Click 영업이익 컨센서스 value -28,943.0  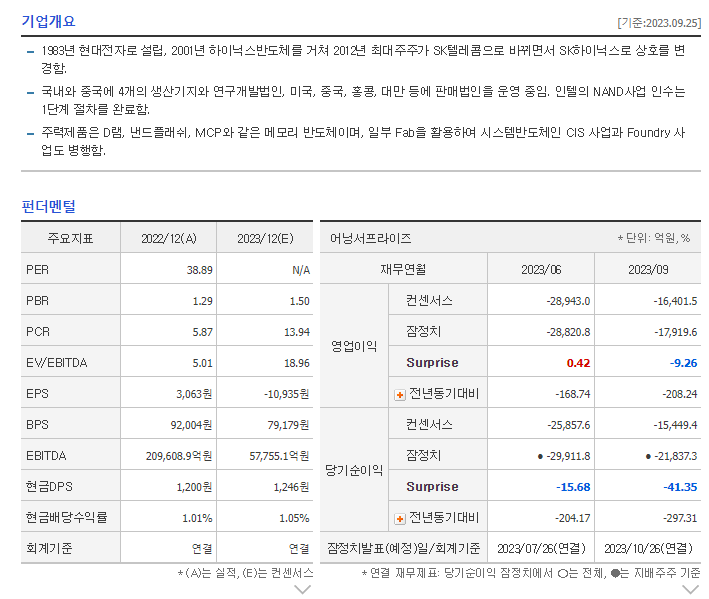568,301
